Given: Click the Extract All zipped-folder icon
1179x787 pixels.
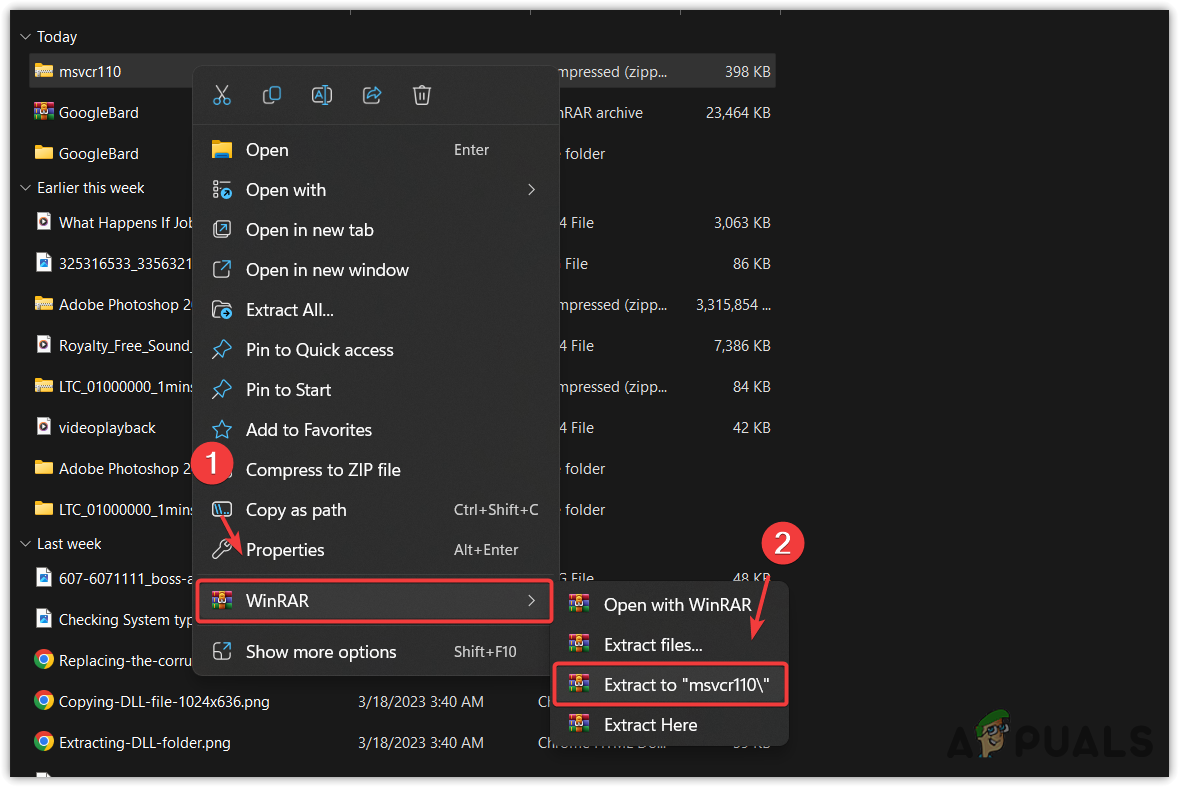Looking at the screenshot, I should pos(221,309).
